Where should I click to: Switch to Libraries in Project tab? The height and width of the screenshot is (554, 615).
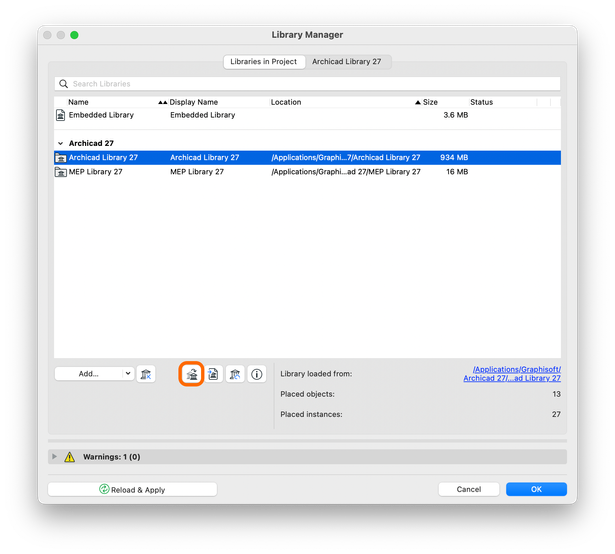click(x=264, y=62)
